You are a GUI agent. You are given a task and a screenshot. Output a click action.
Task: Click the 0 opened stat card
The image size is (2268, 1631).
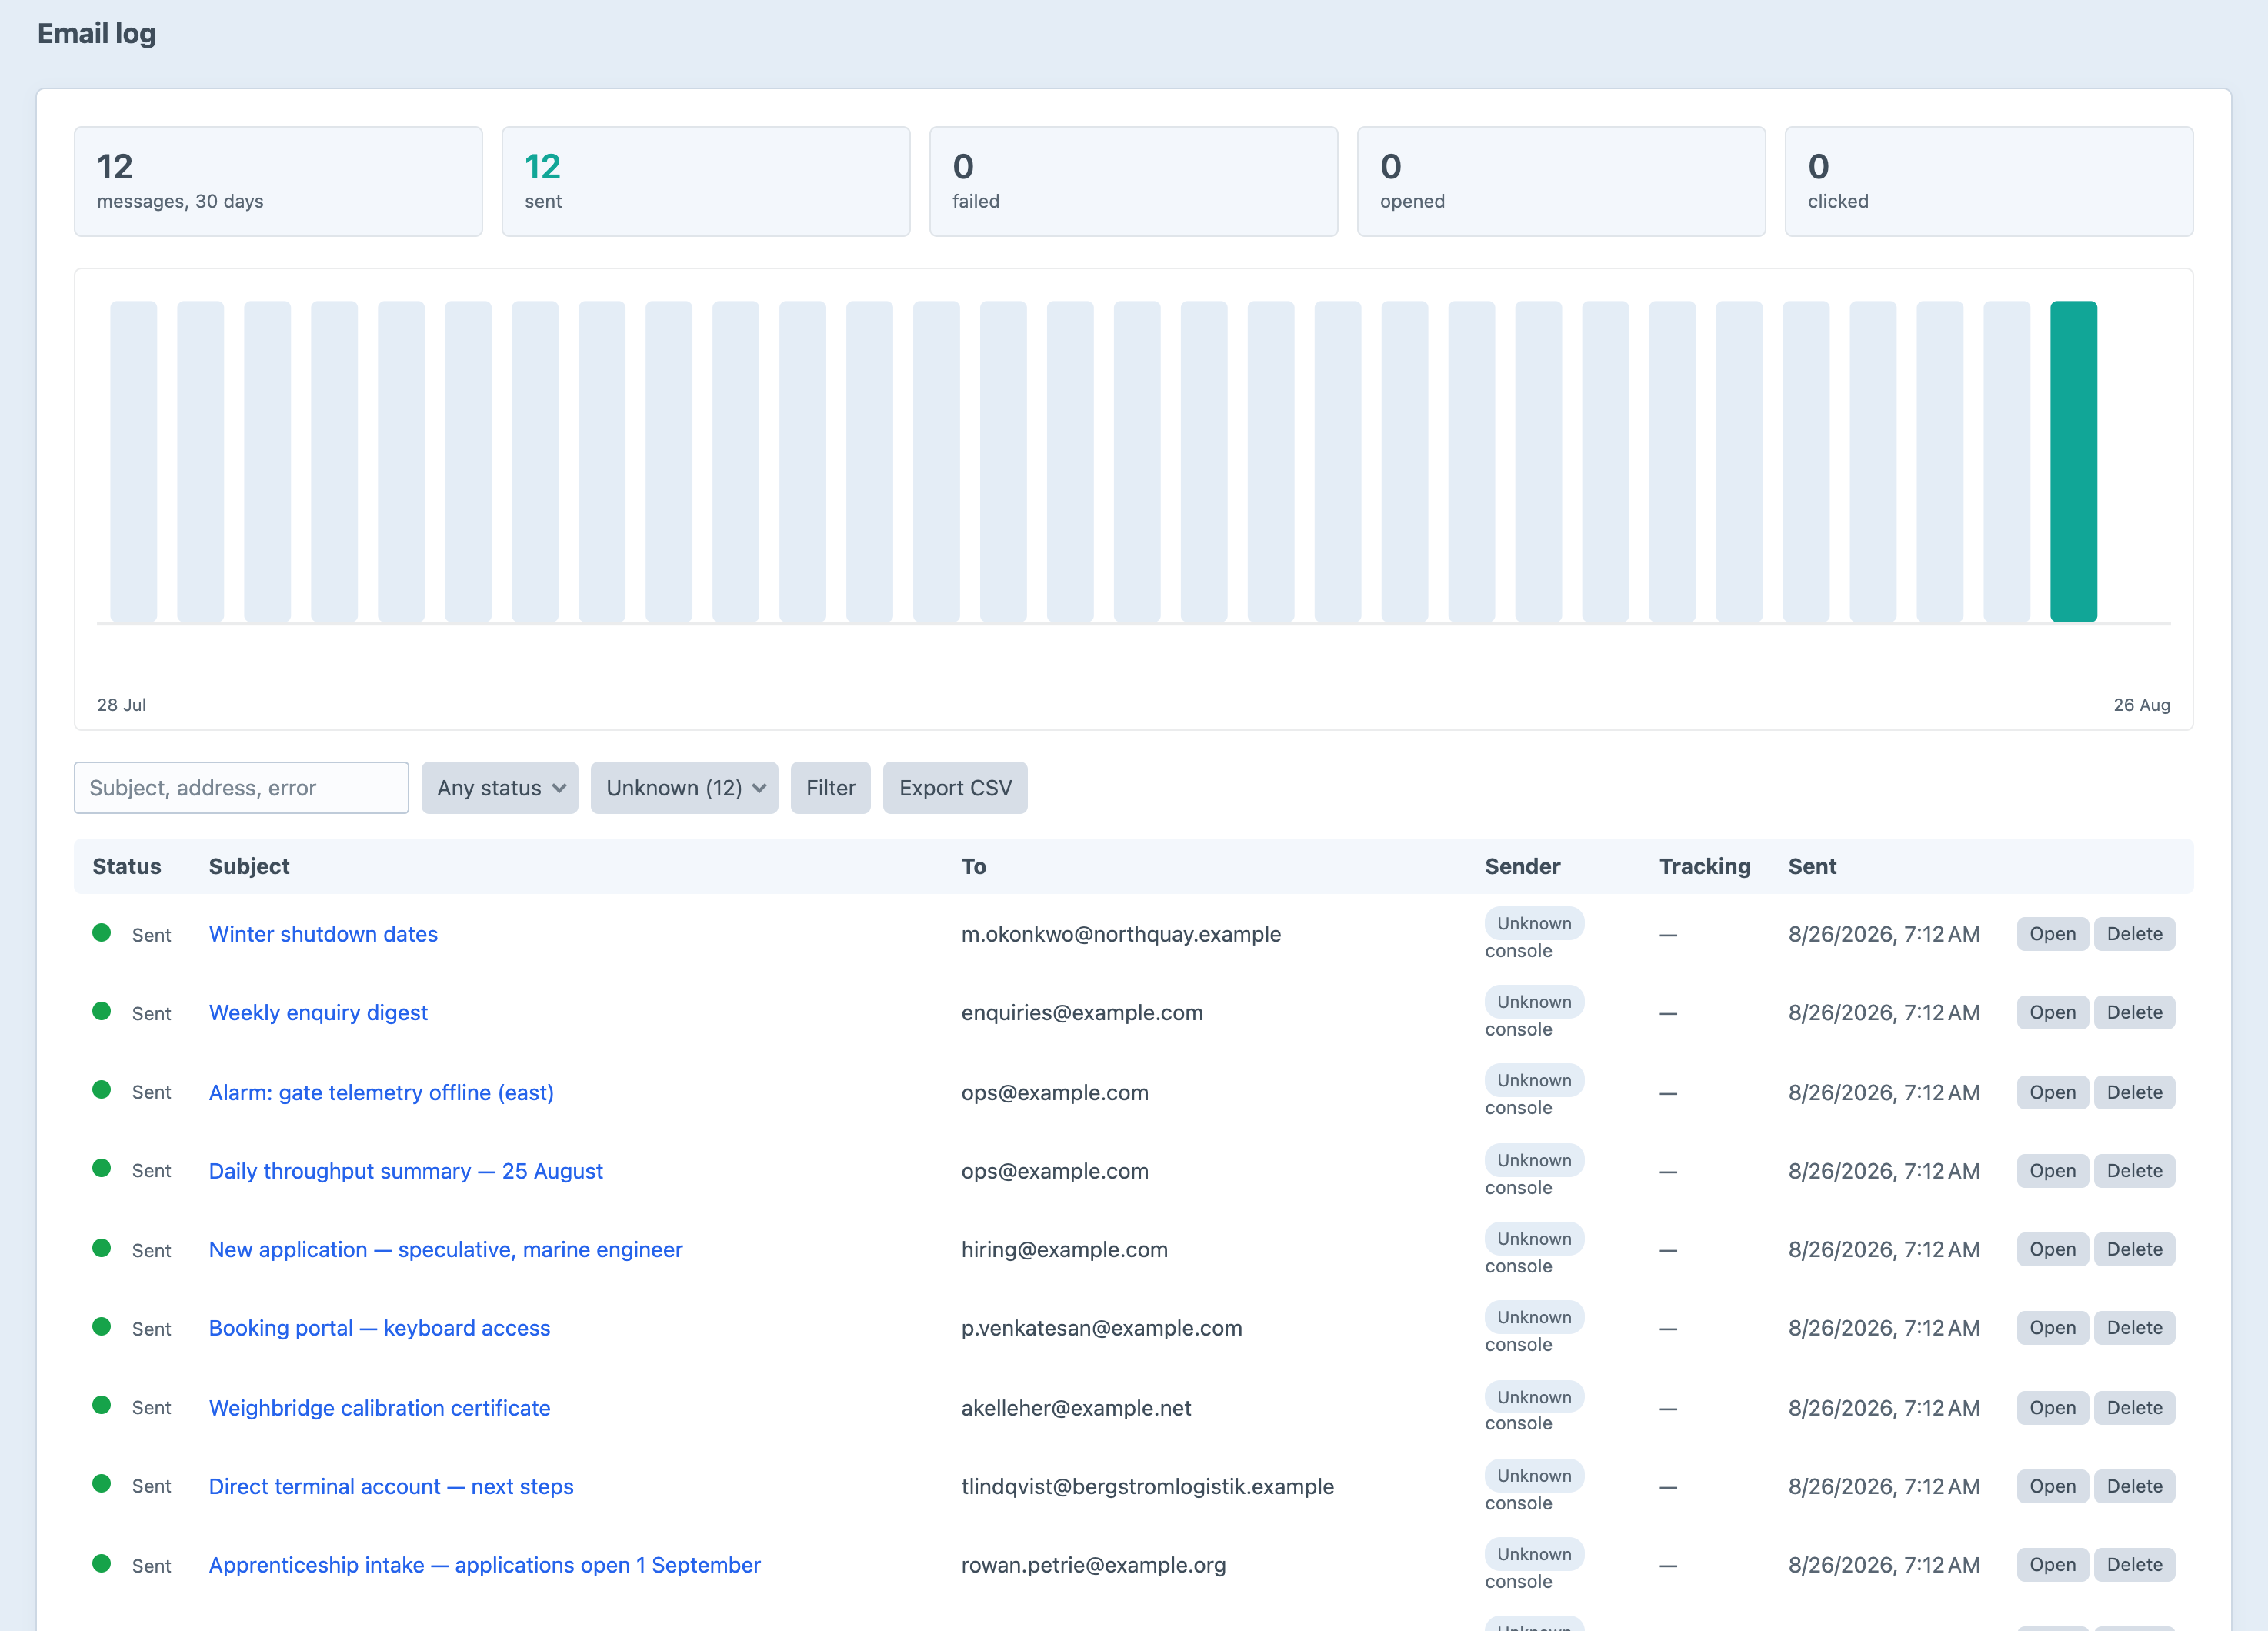1561,182
